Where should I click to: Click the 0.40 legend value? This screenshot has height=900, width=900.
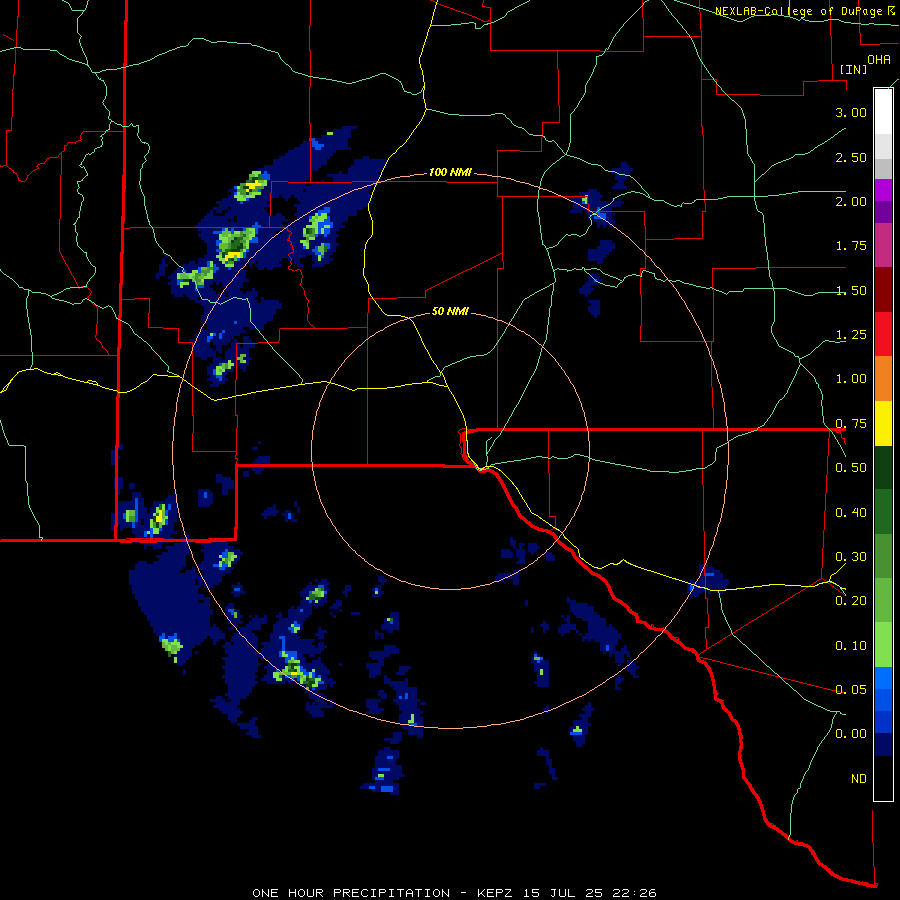point(851,513)
